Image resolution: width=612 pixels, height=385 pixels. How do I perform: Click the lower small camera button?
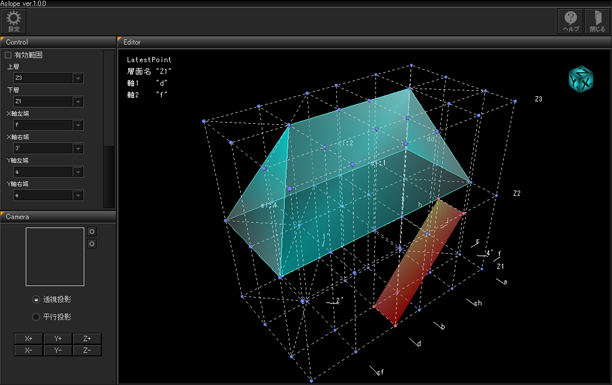tap(92, 244)
